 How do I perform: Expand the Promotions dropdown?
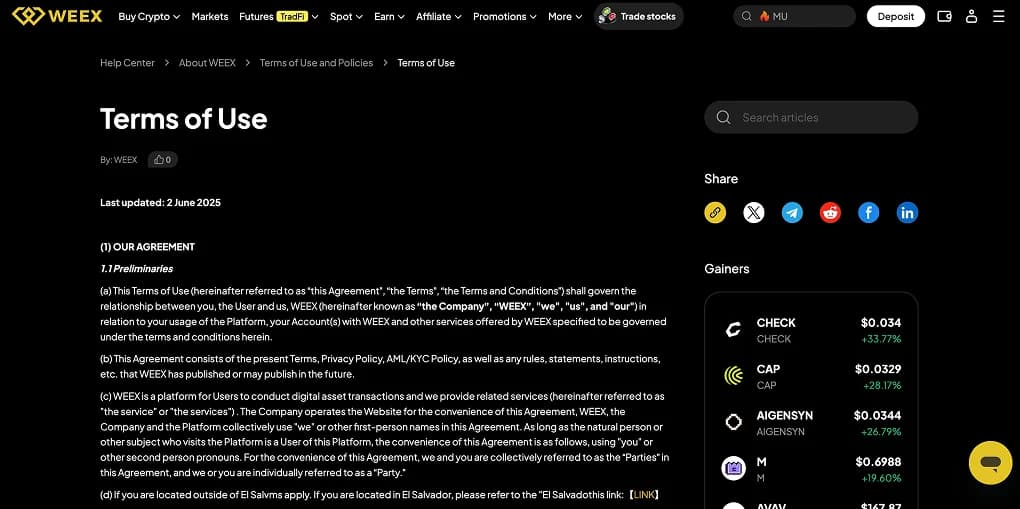pos(505,16)
